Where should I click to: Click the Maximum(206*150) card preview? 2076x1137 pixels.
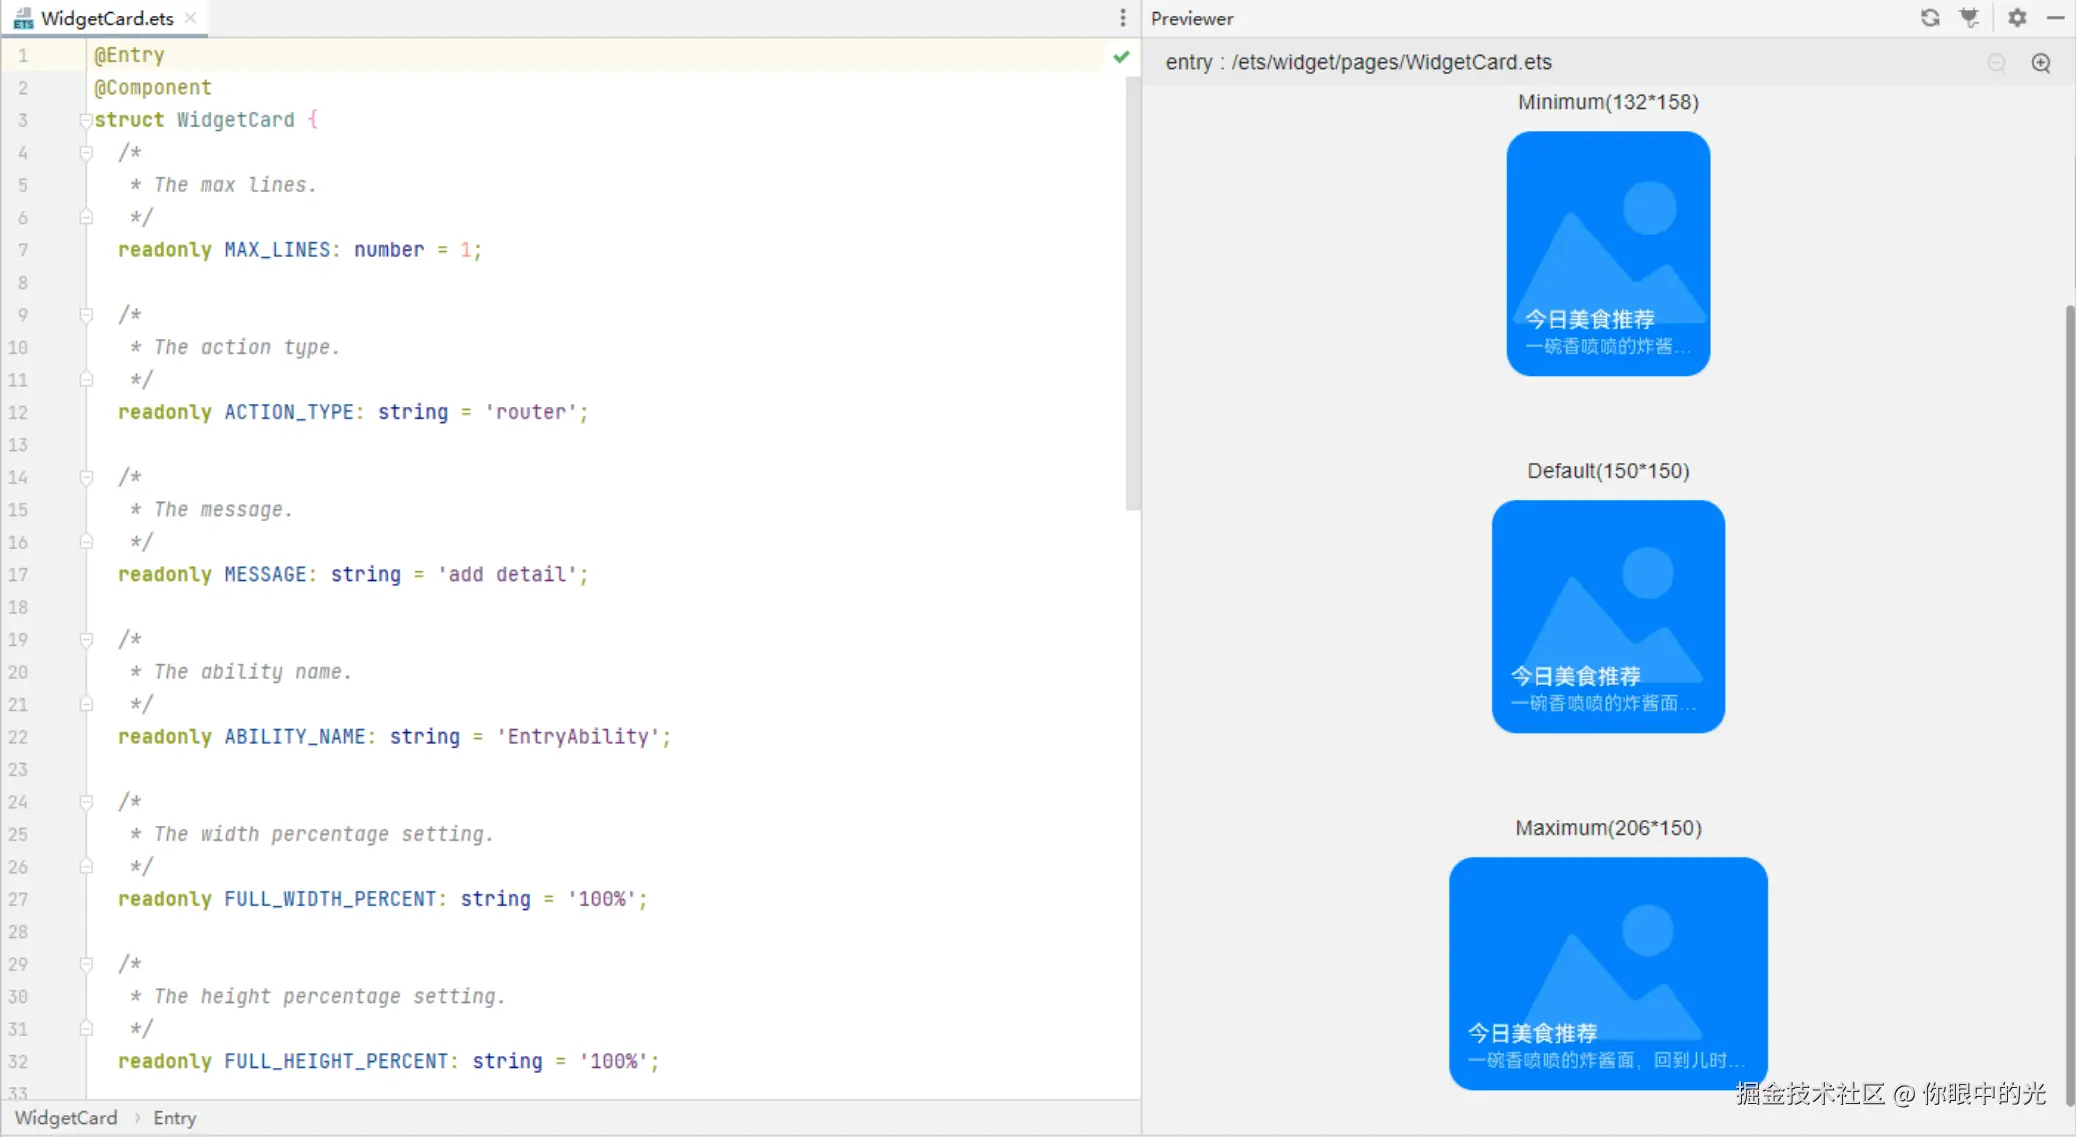1607,972
